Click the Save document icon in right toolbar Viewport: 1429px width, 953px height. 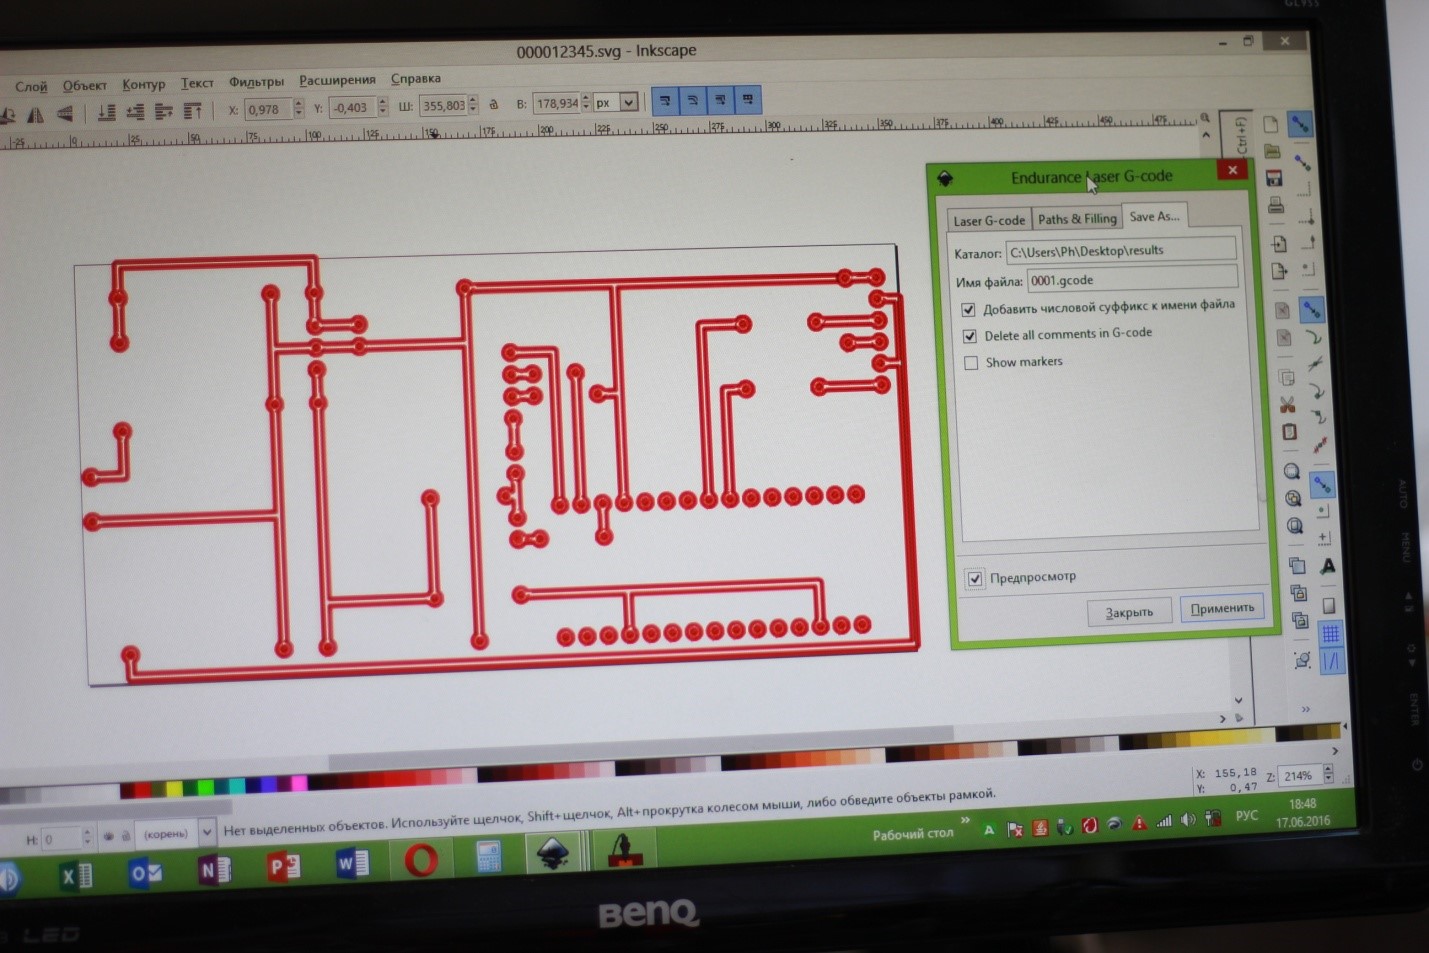(x=1274, y=179)
